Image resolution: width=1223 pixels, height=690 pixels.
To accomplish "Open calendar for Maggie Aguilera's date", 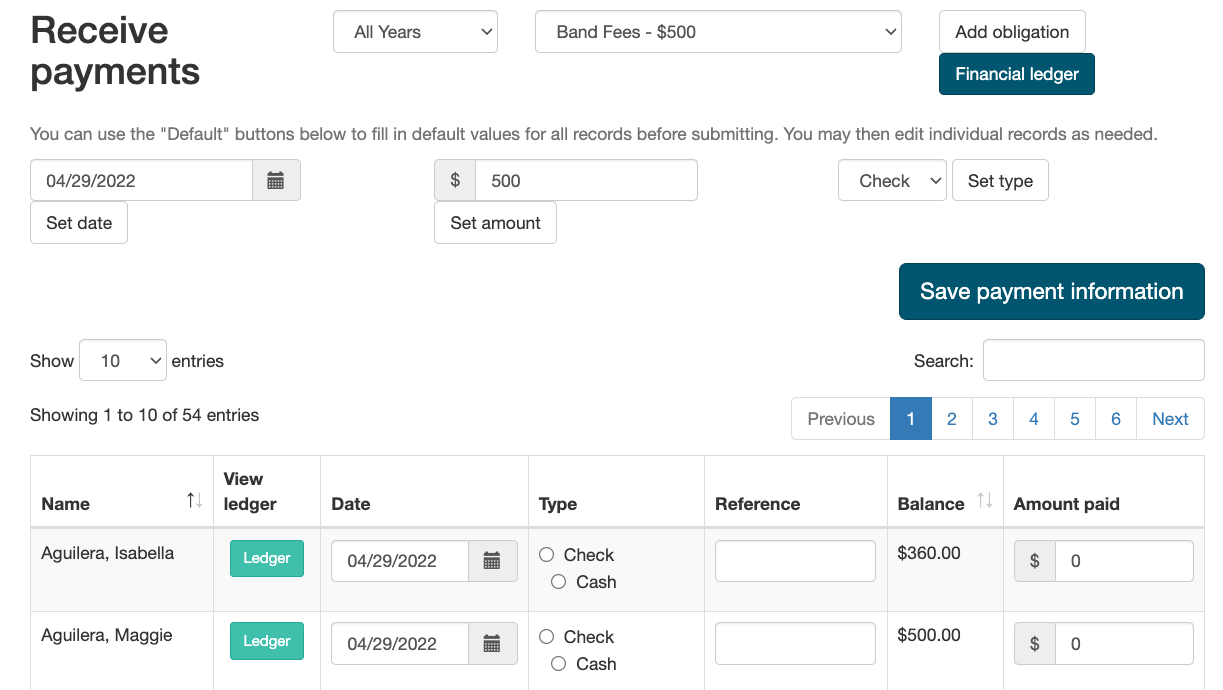I will point(492,644).
